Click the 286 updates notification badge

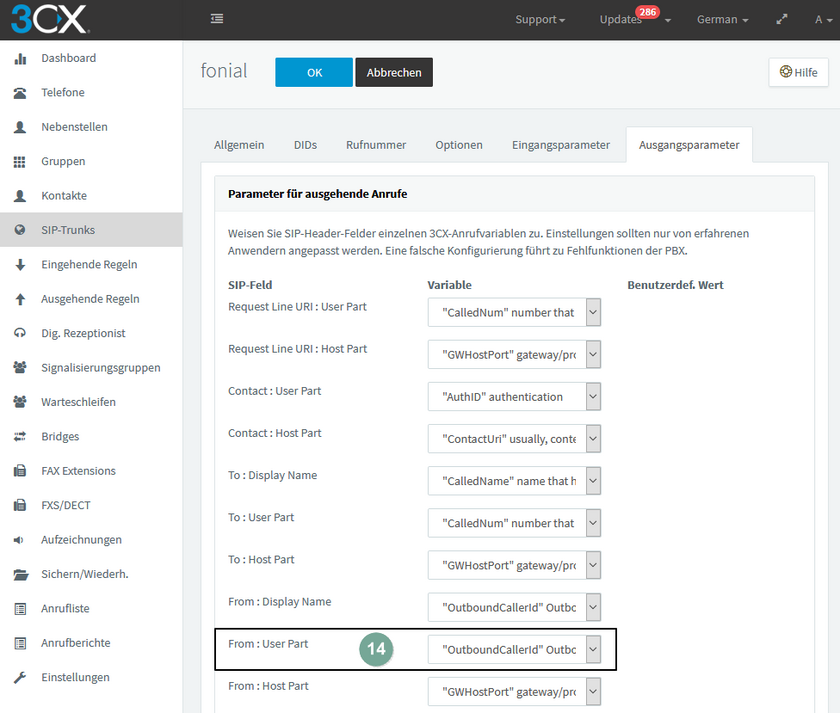tap(647, 12)
